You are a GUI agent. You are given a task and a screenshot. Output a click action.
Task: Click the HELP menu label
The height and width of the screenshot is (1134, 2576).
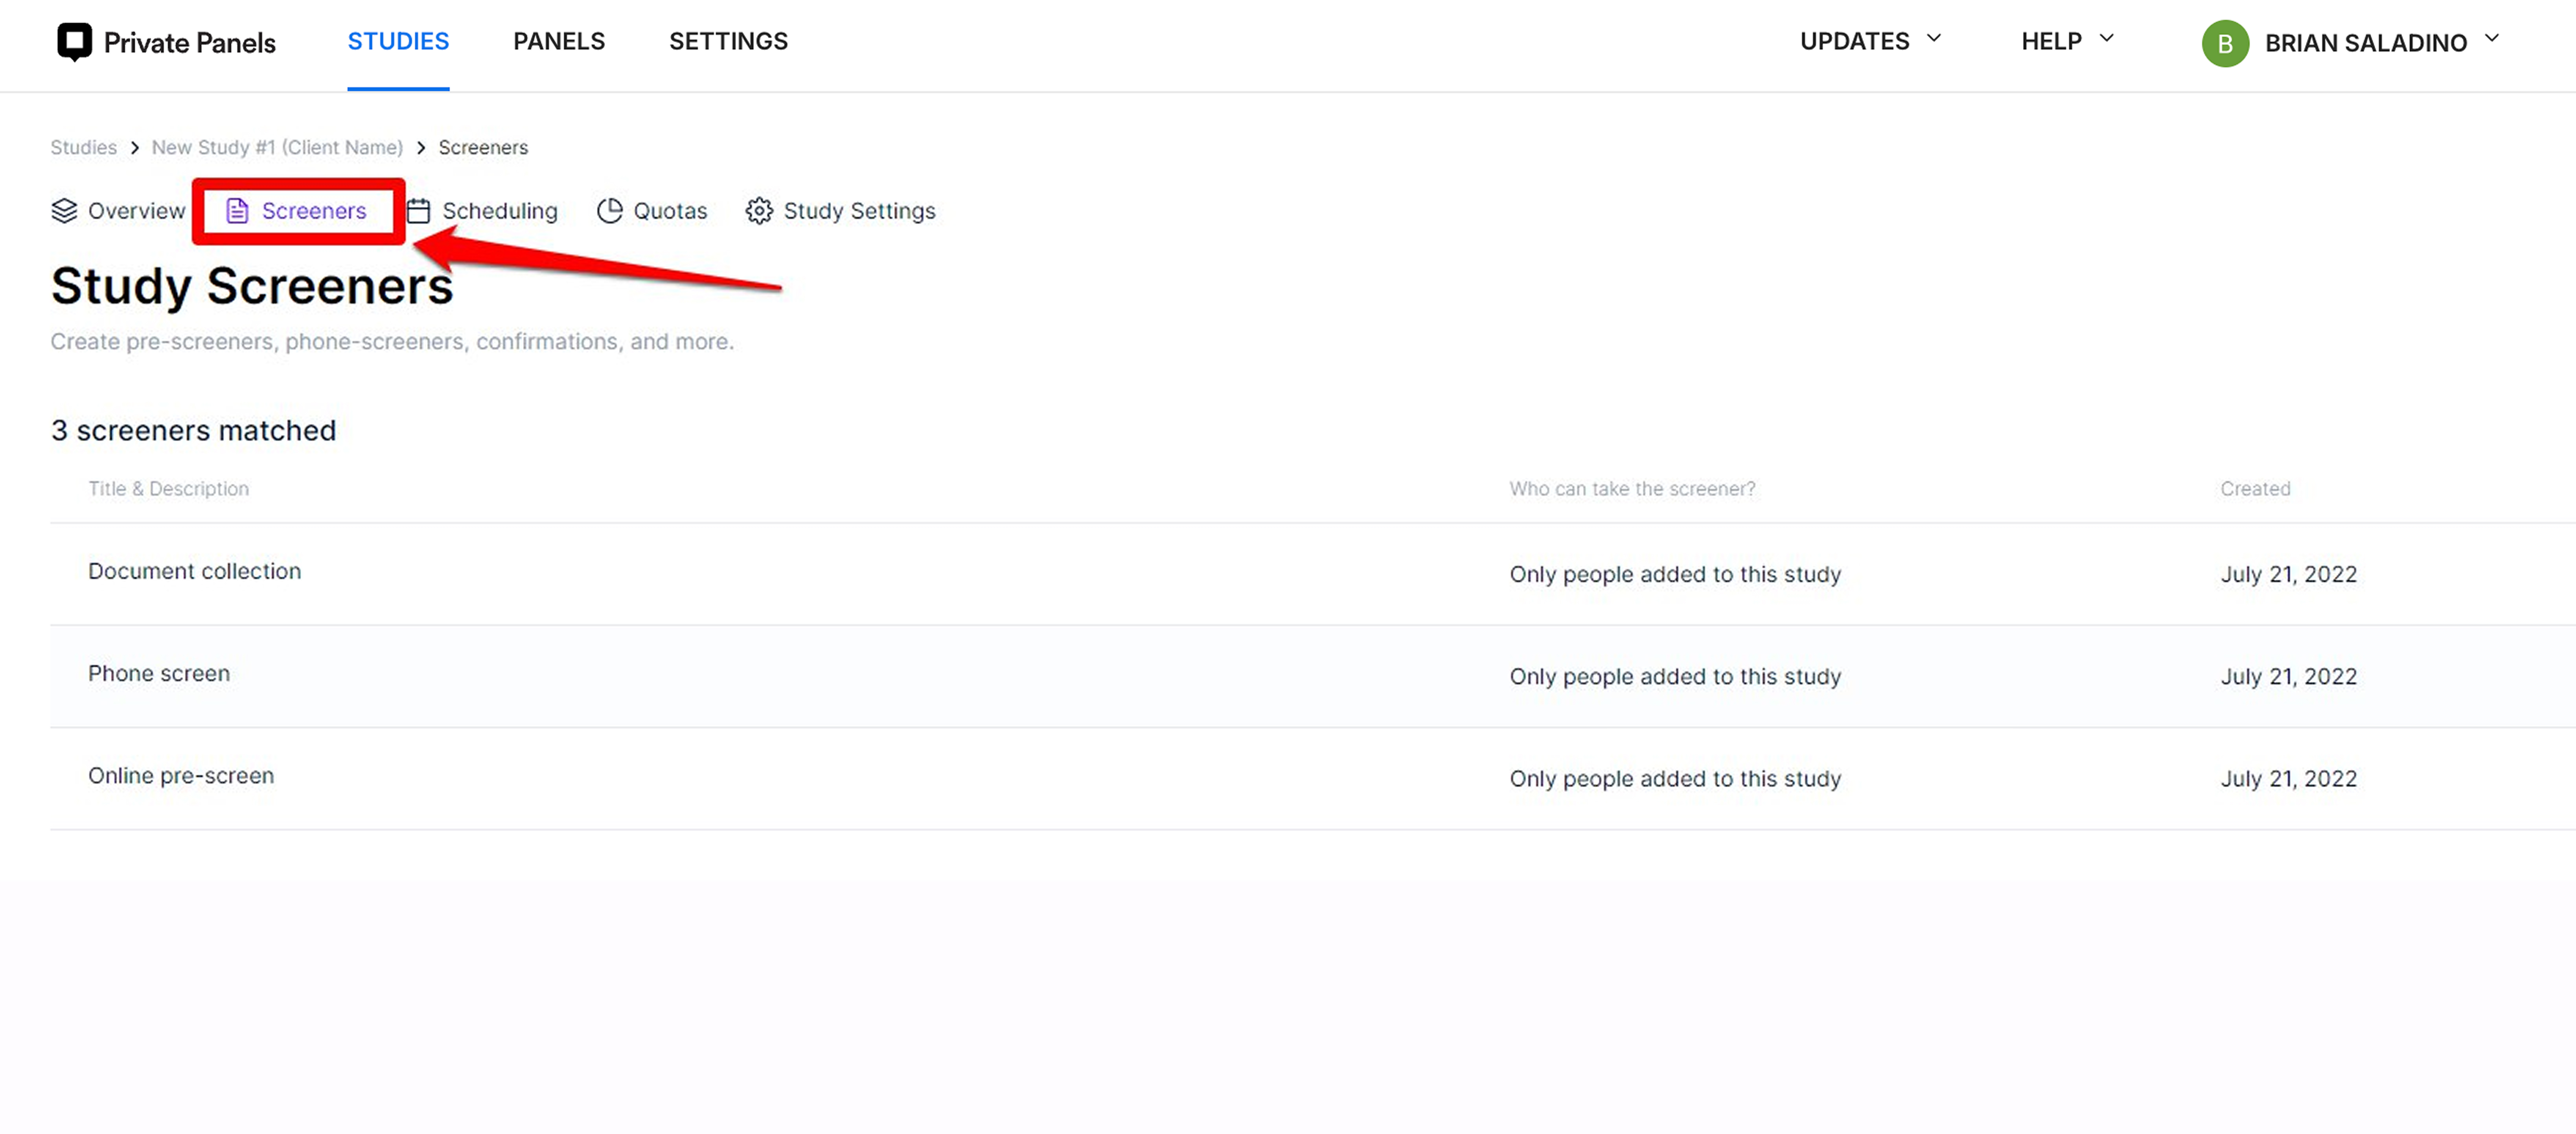coord(2051,41)
